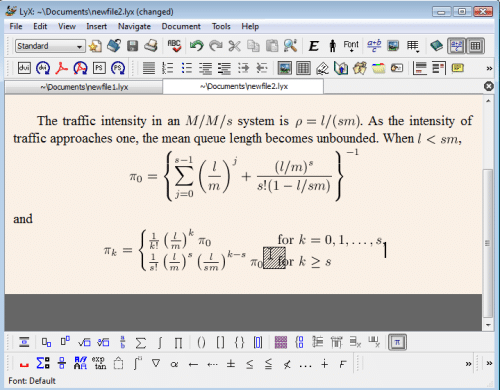Save the document with the floppy icon
The width and height of the screenshot is (500, 390).
point(132,46)
